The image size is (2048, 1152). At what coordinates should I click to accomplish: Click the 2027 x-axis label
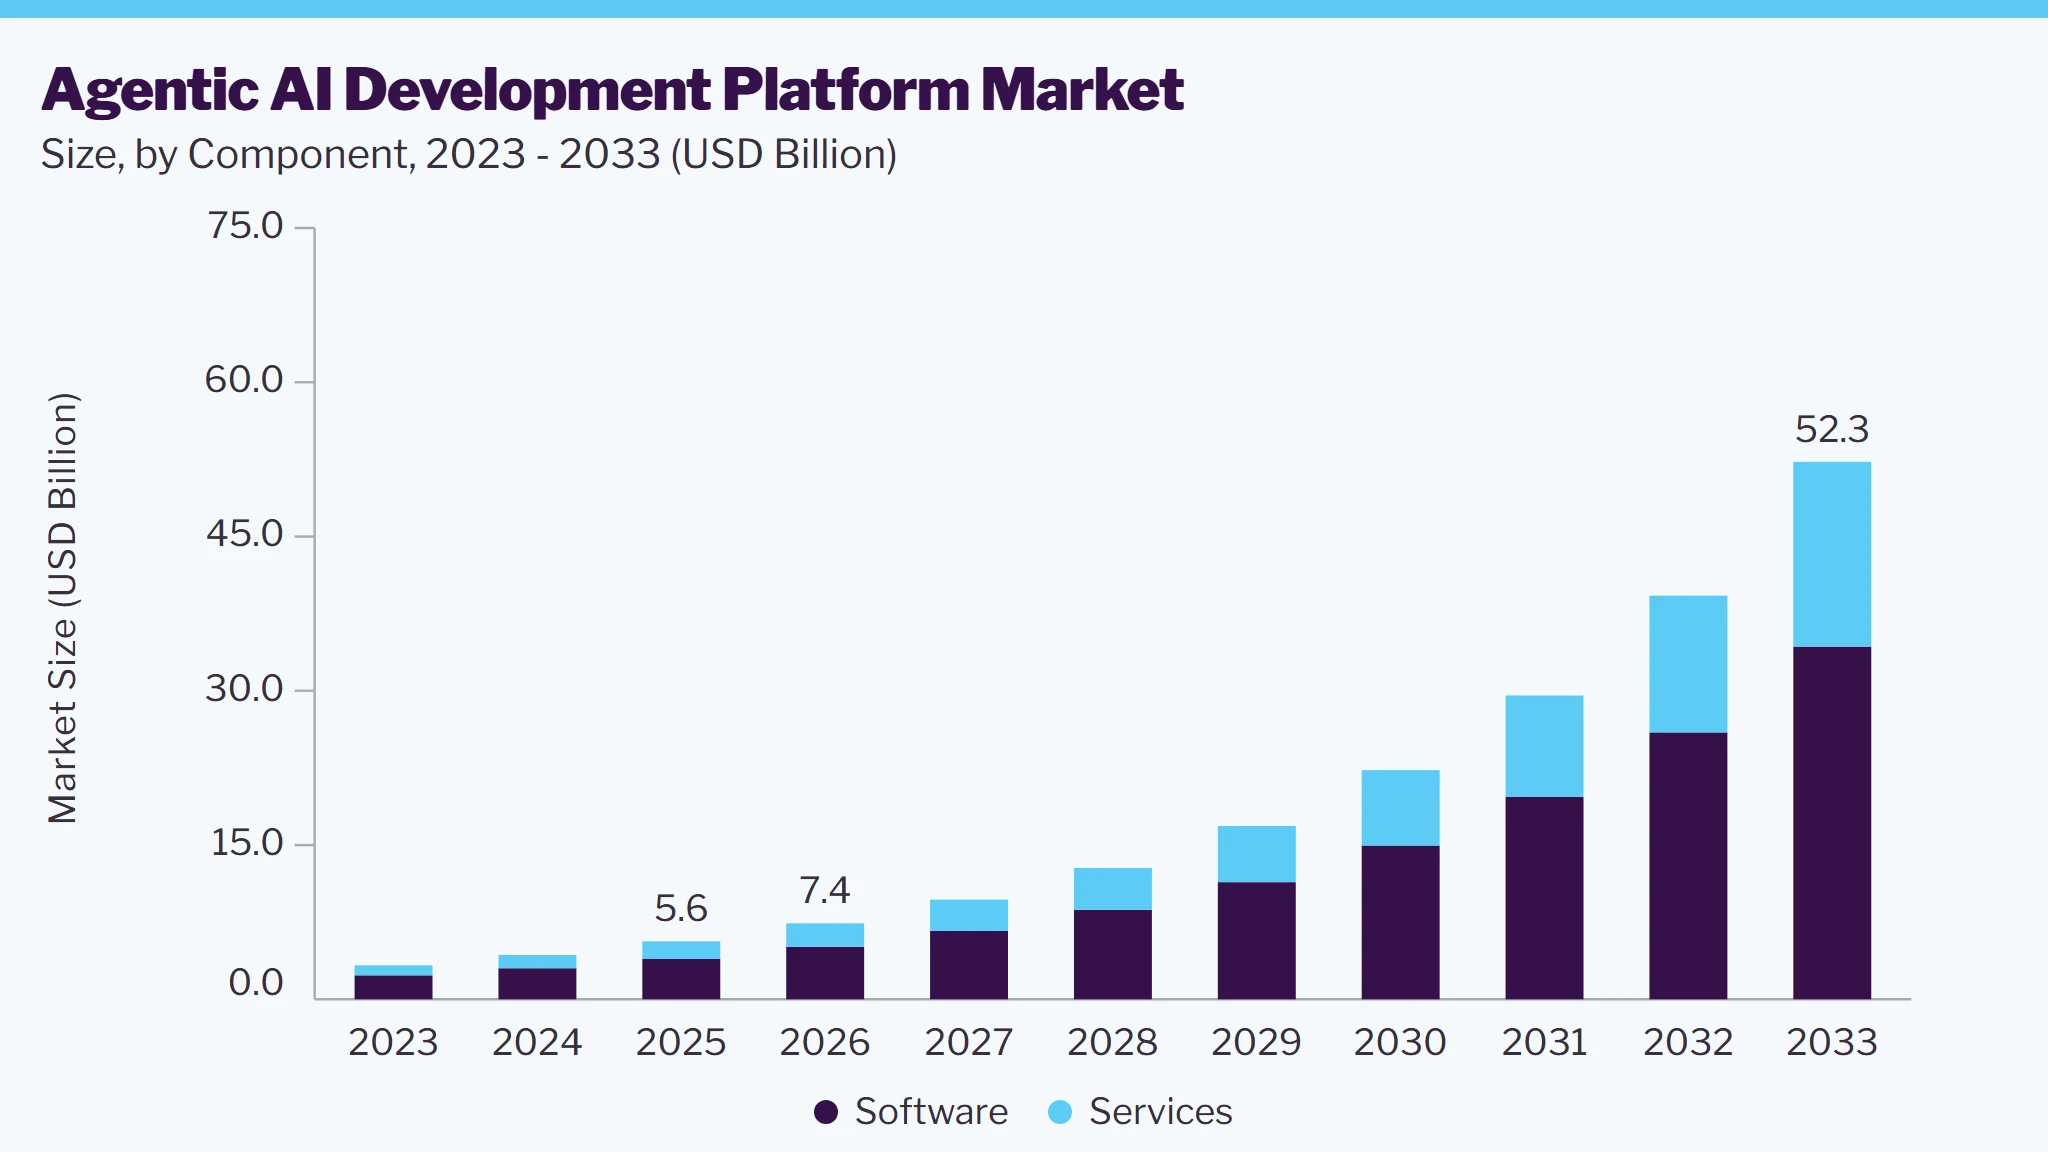click(969, 1043)
